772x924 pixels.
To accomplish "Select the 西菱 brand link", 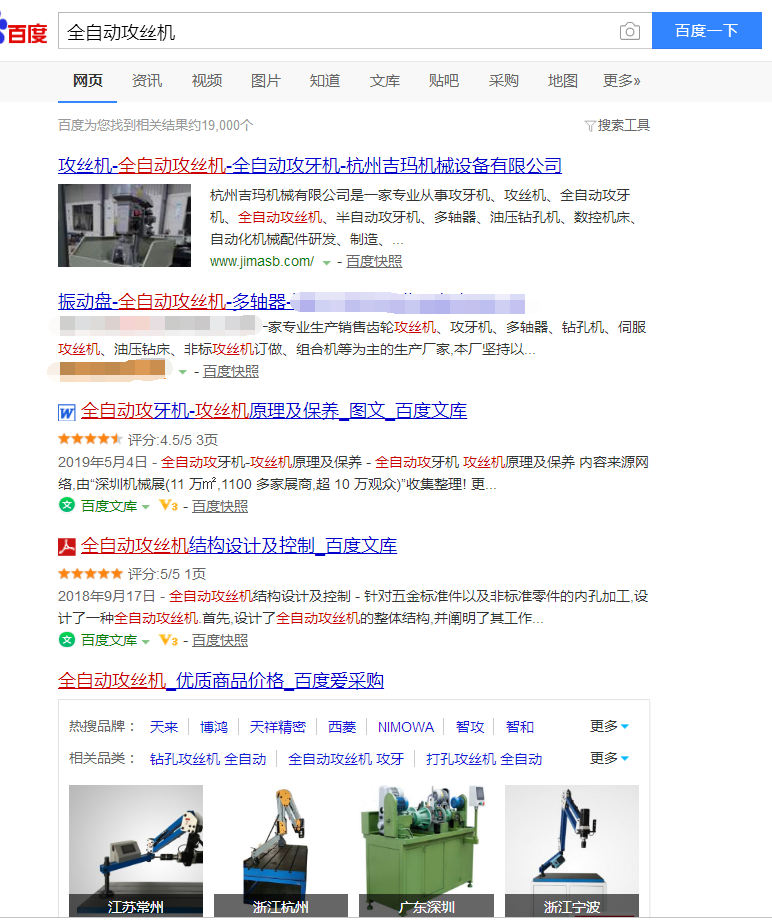I will pos(342,727).
